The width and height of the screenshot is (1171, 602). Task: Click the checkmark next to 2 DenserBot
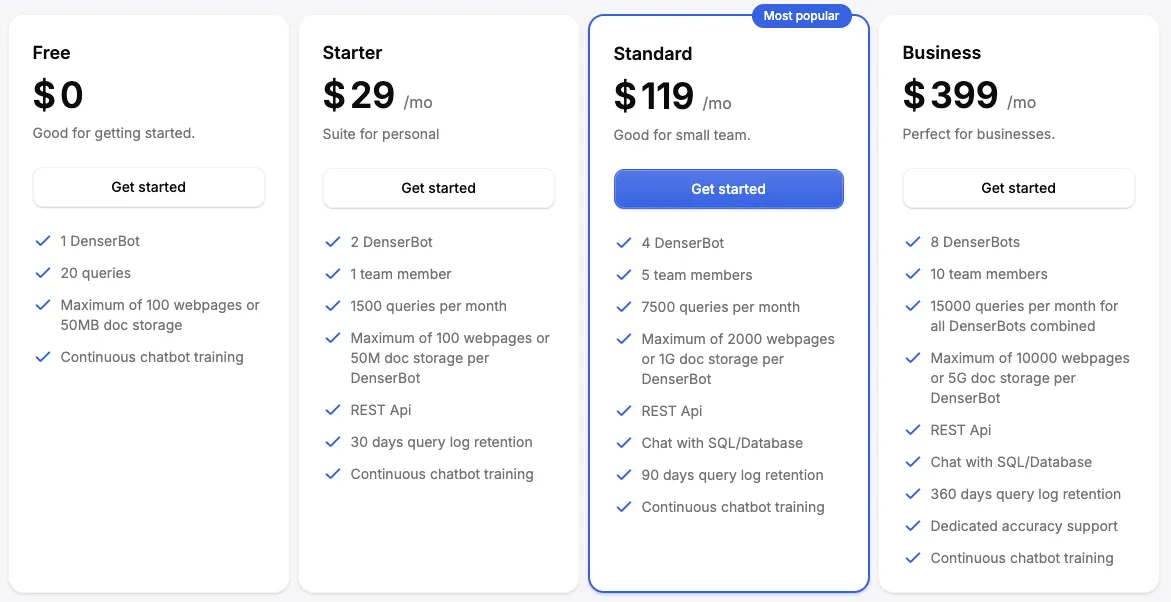(333, 241)
